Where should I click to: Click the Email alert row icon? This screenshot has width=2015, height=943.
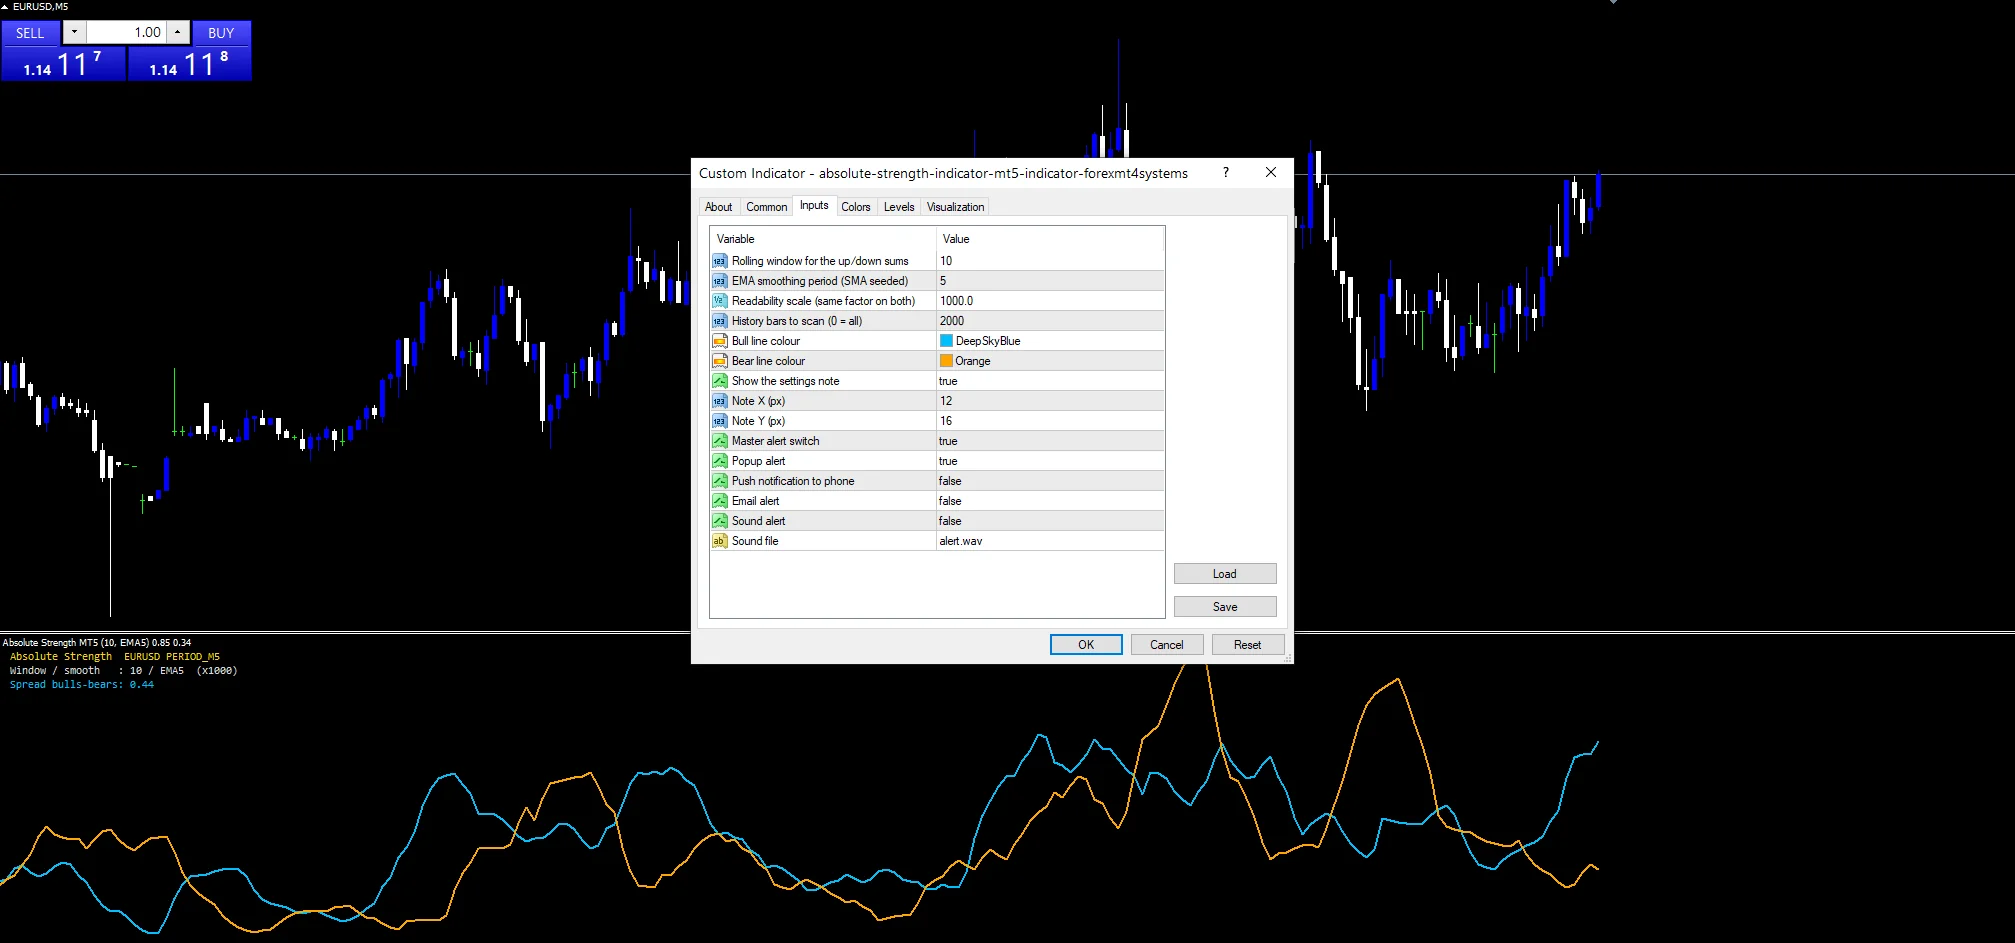(719, 501)
